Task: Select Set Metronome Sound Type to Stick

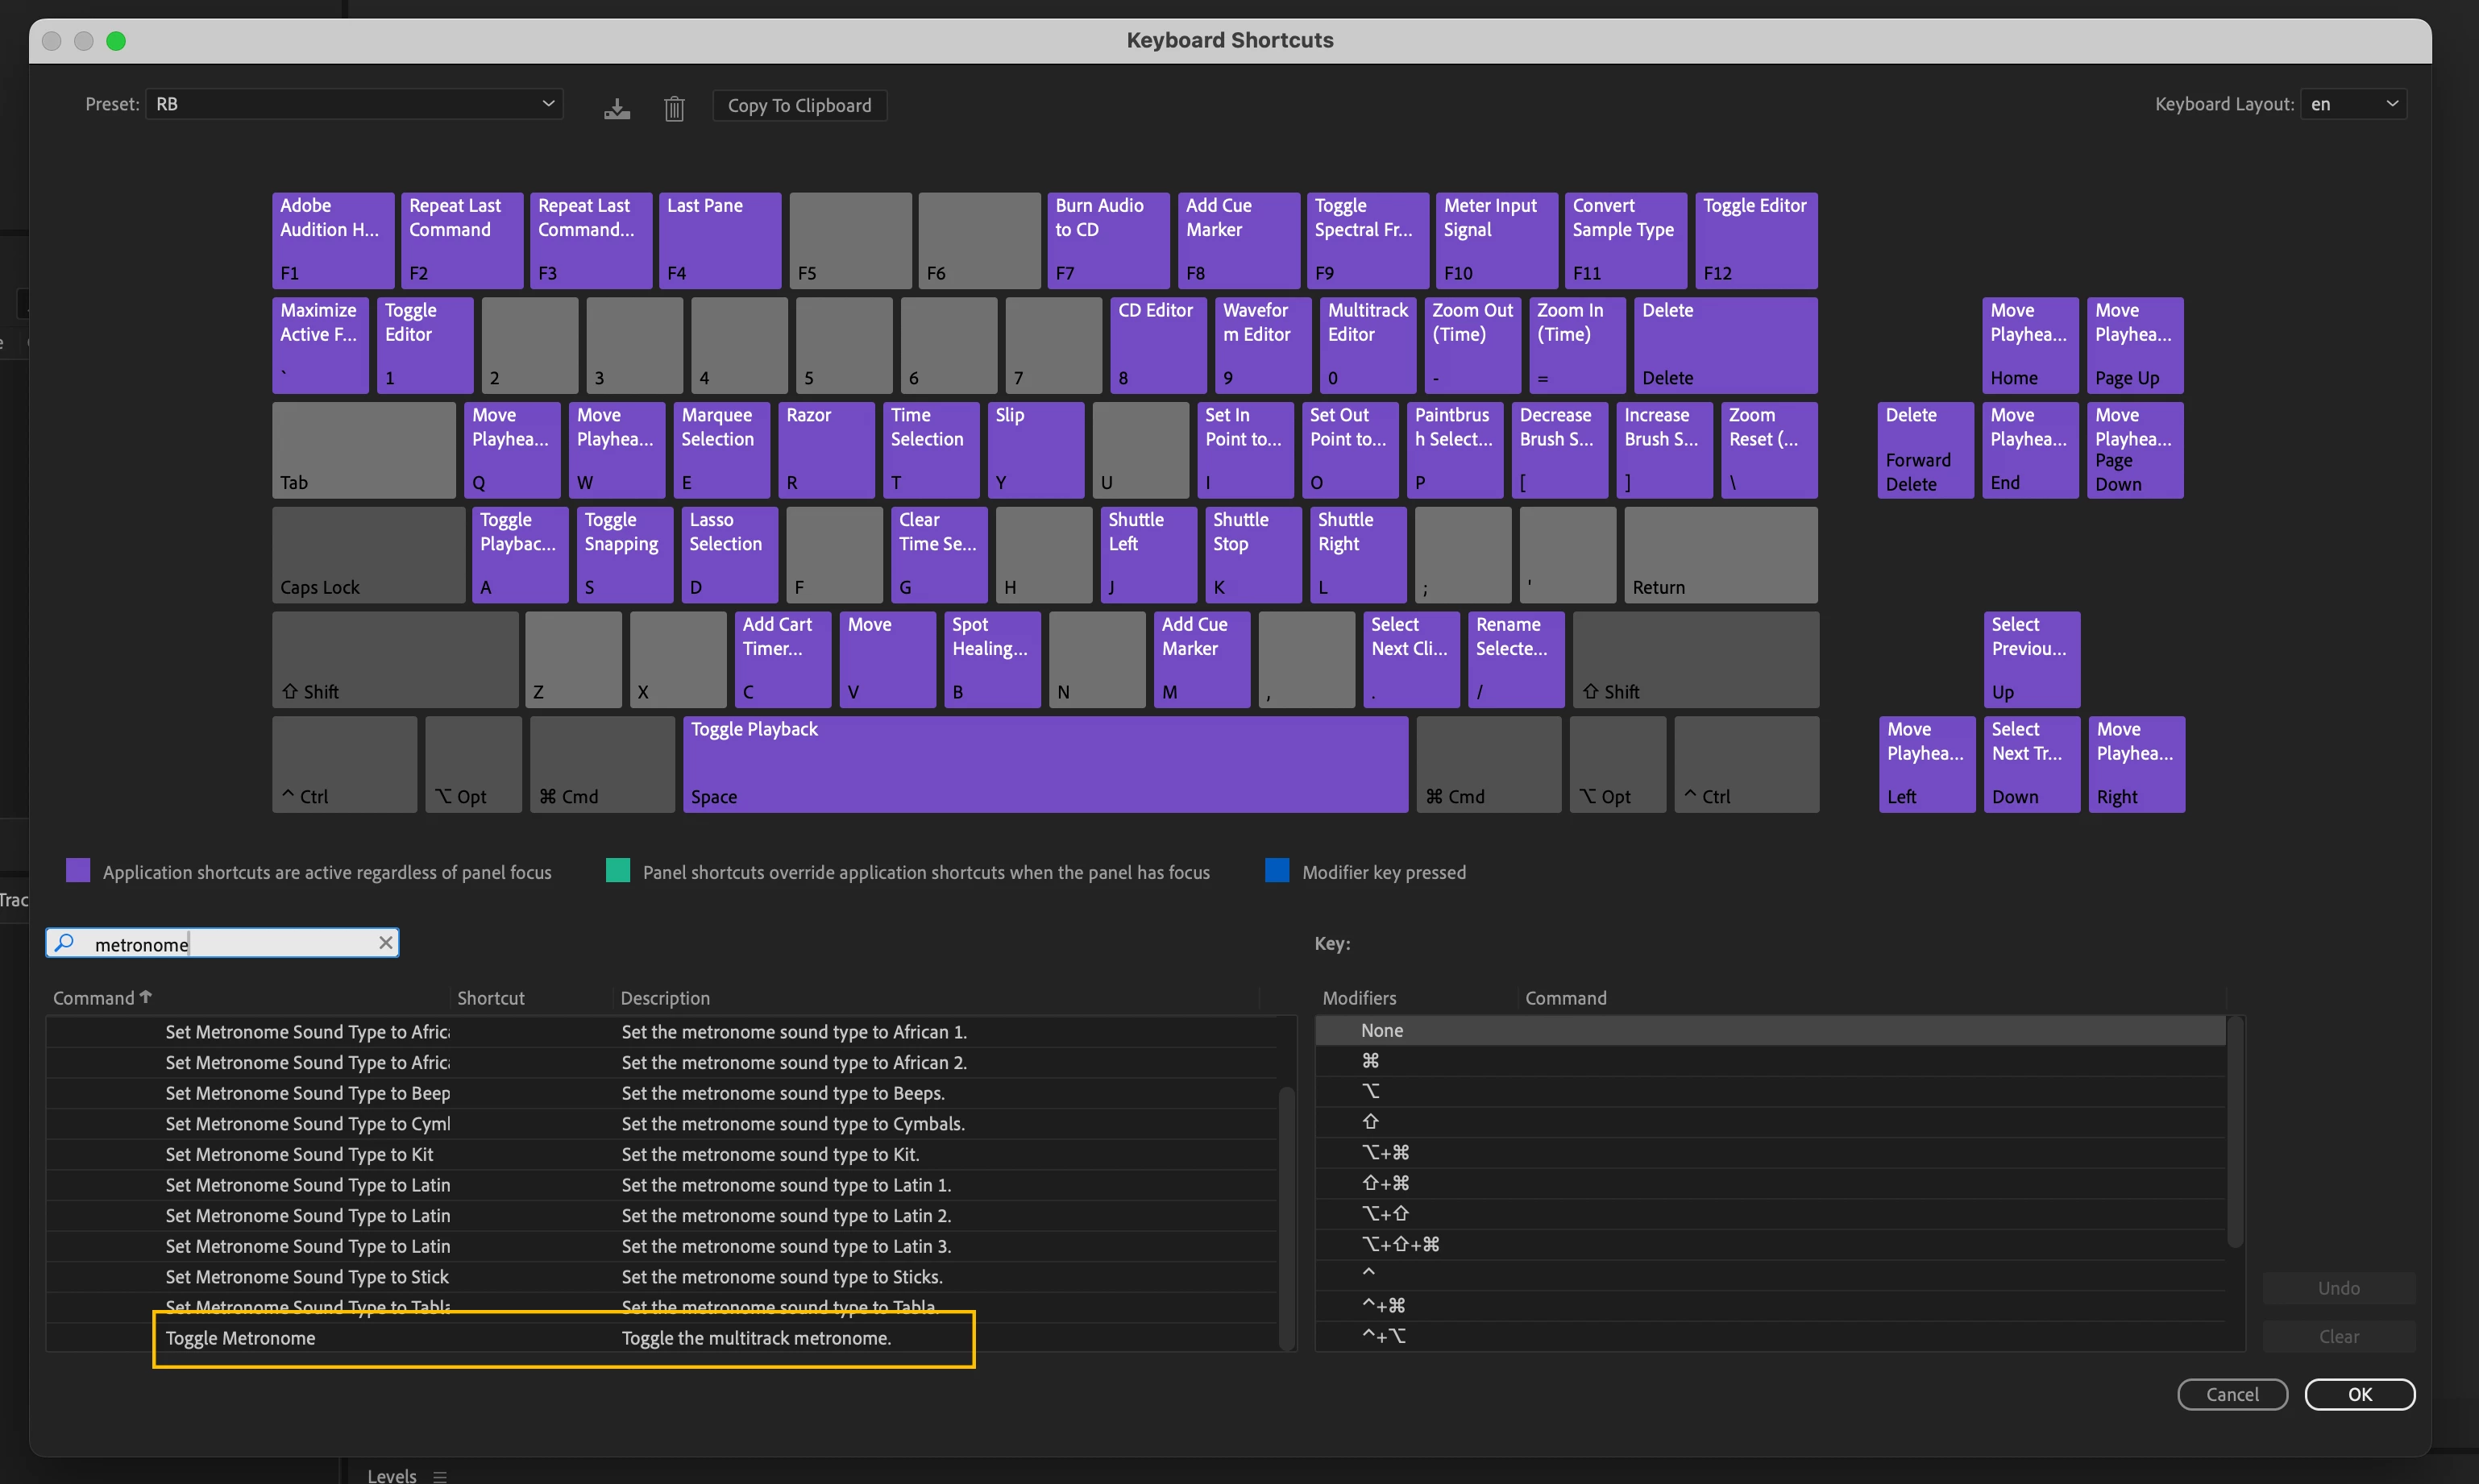Action: (x=661, y=1277)
